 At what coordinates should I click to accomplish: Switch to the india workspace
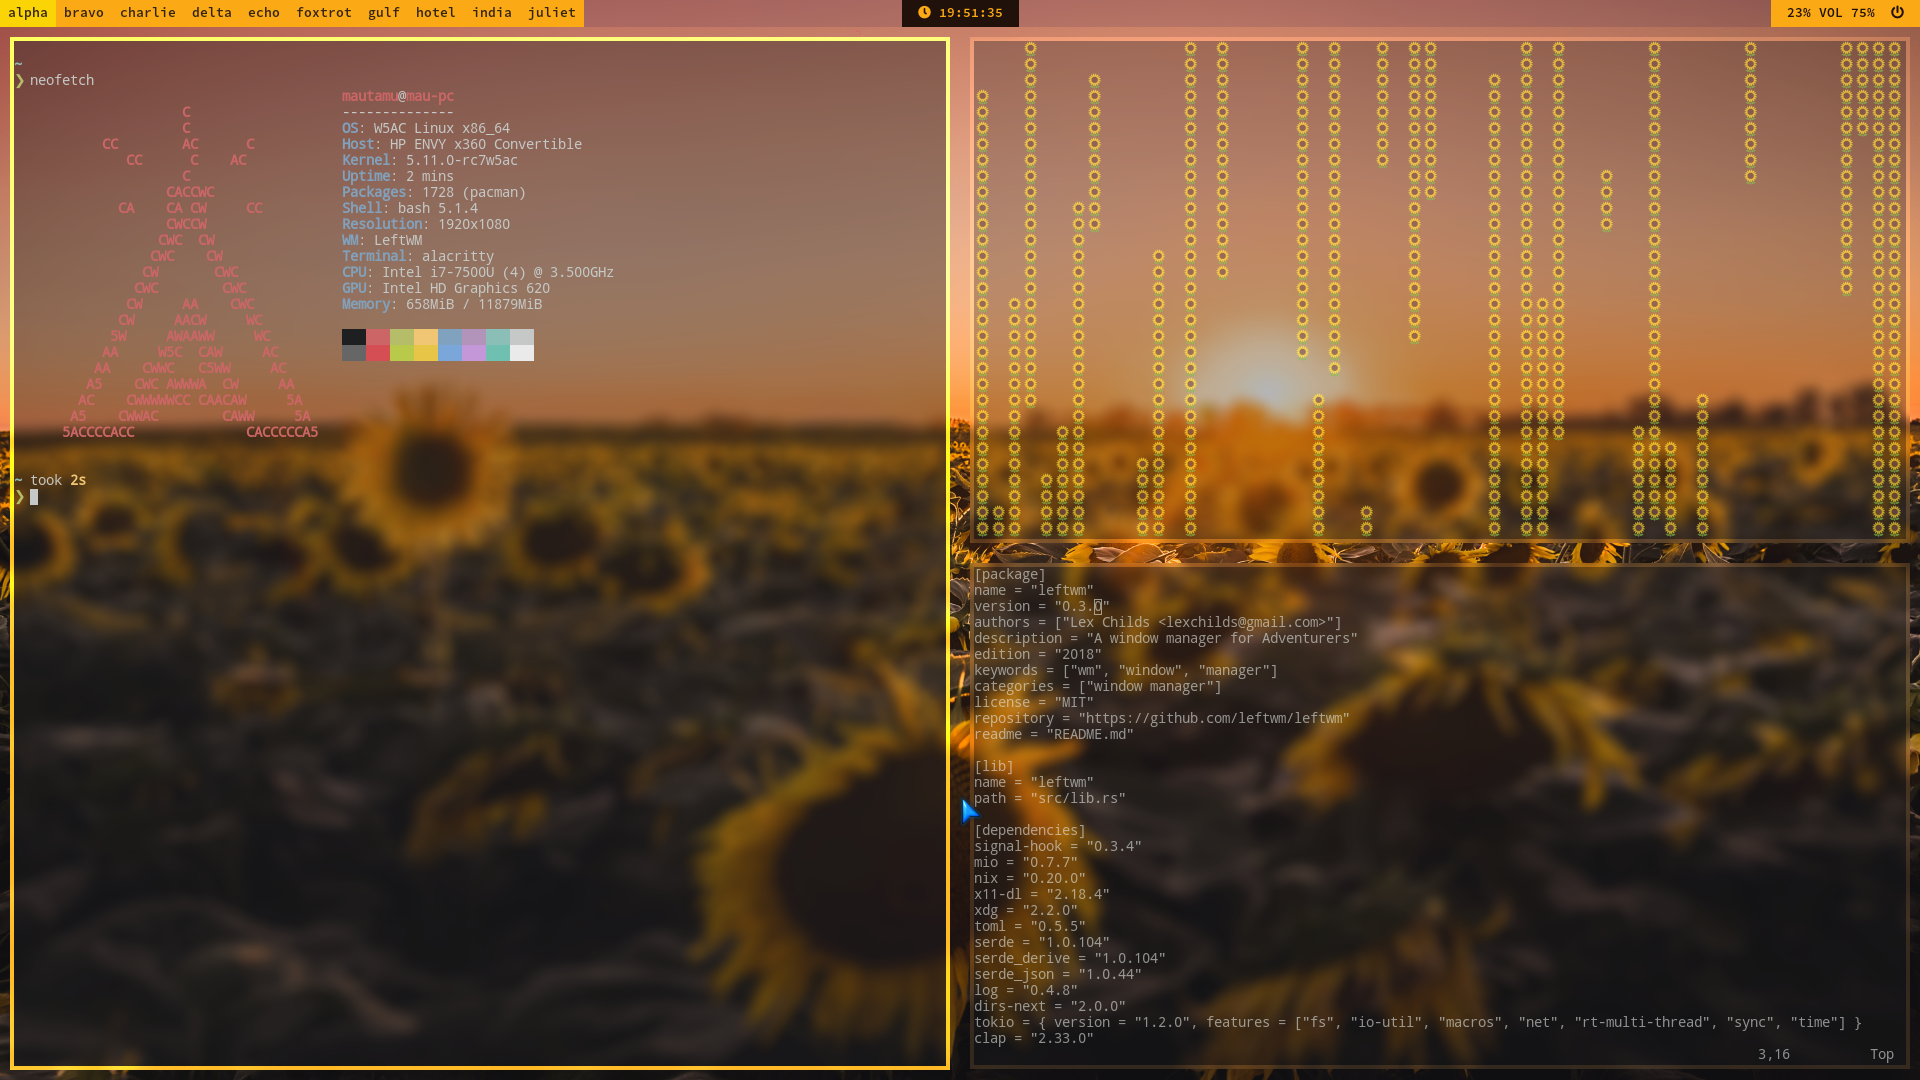[x=492, y=13]
